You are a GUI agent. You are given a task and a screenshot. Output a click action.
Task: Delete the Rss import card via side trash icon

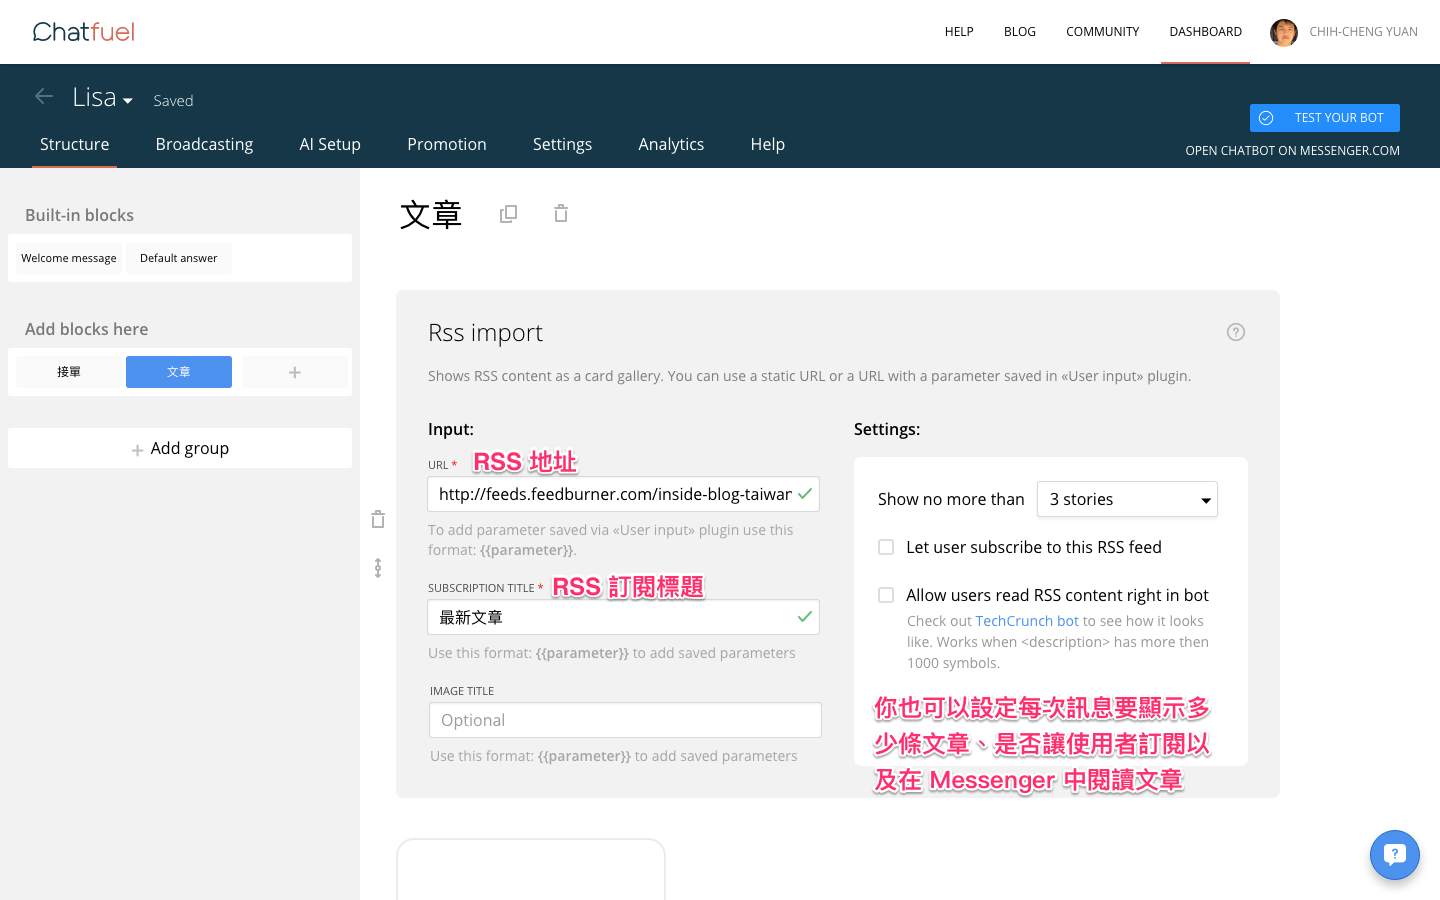[x=378, y=519]
